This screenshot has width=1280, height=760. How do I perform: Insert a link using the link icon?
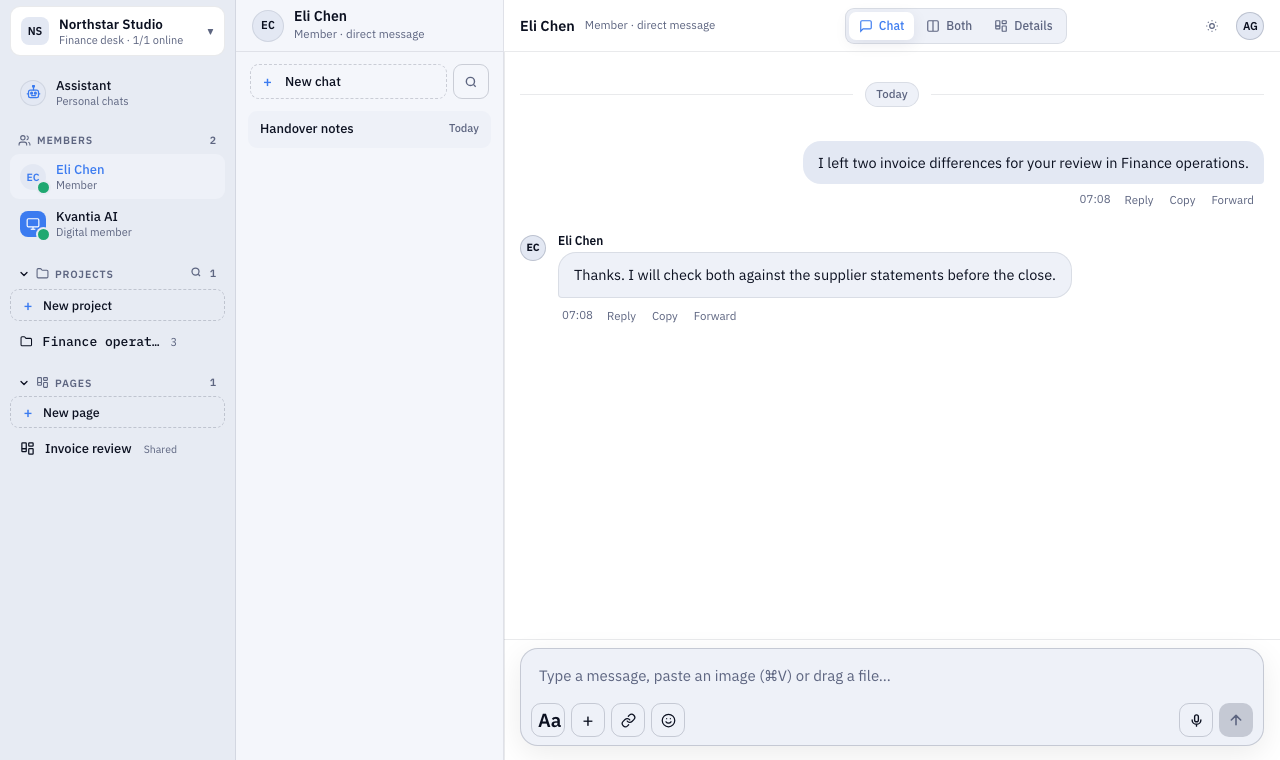point(628,720)
